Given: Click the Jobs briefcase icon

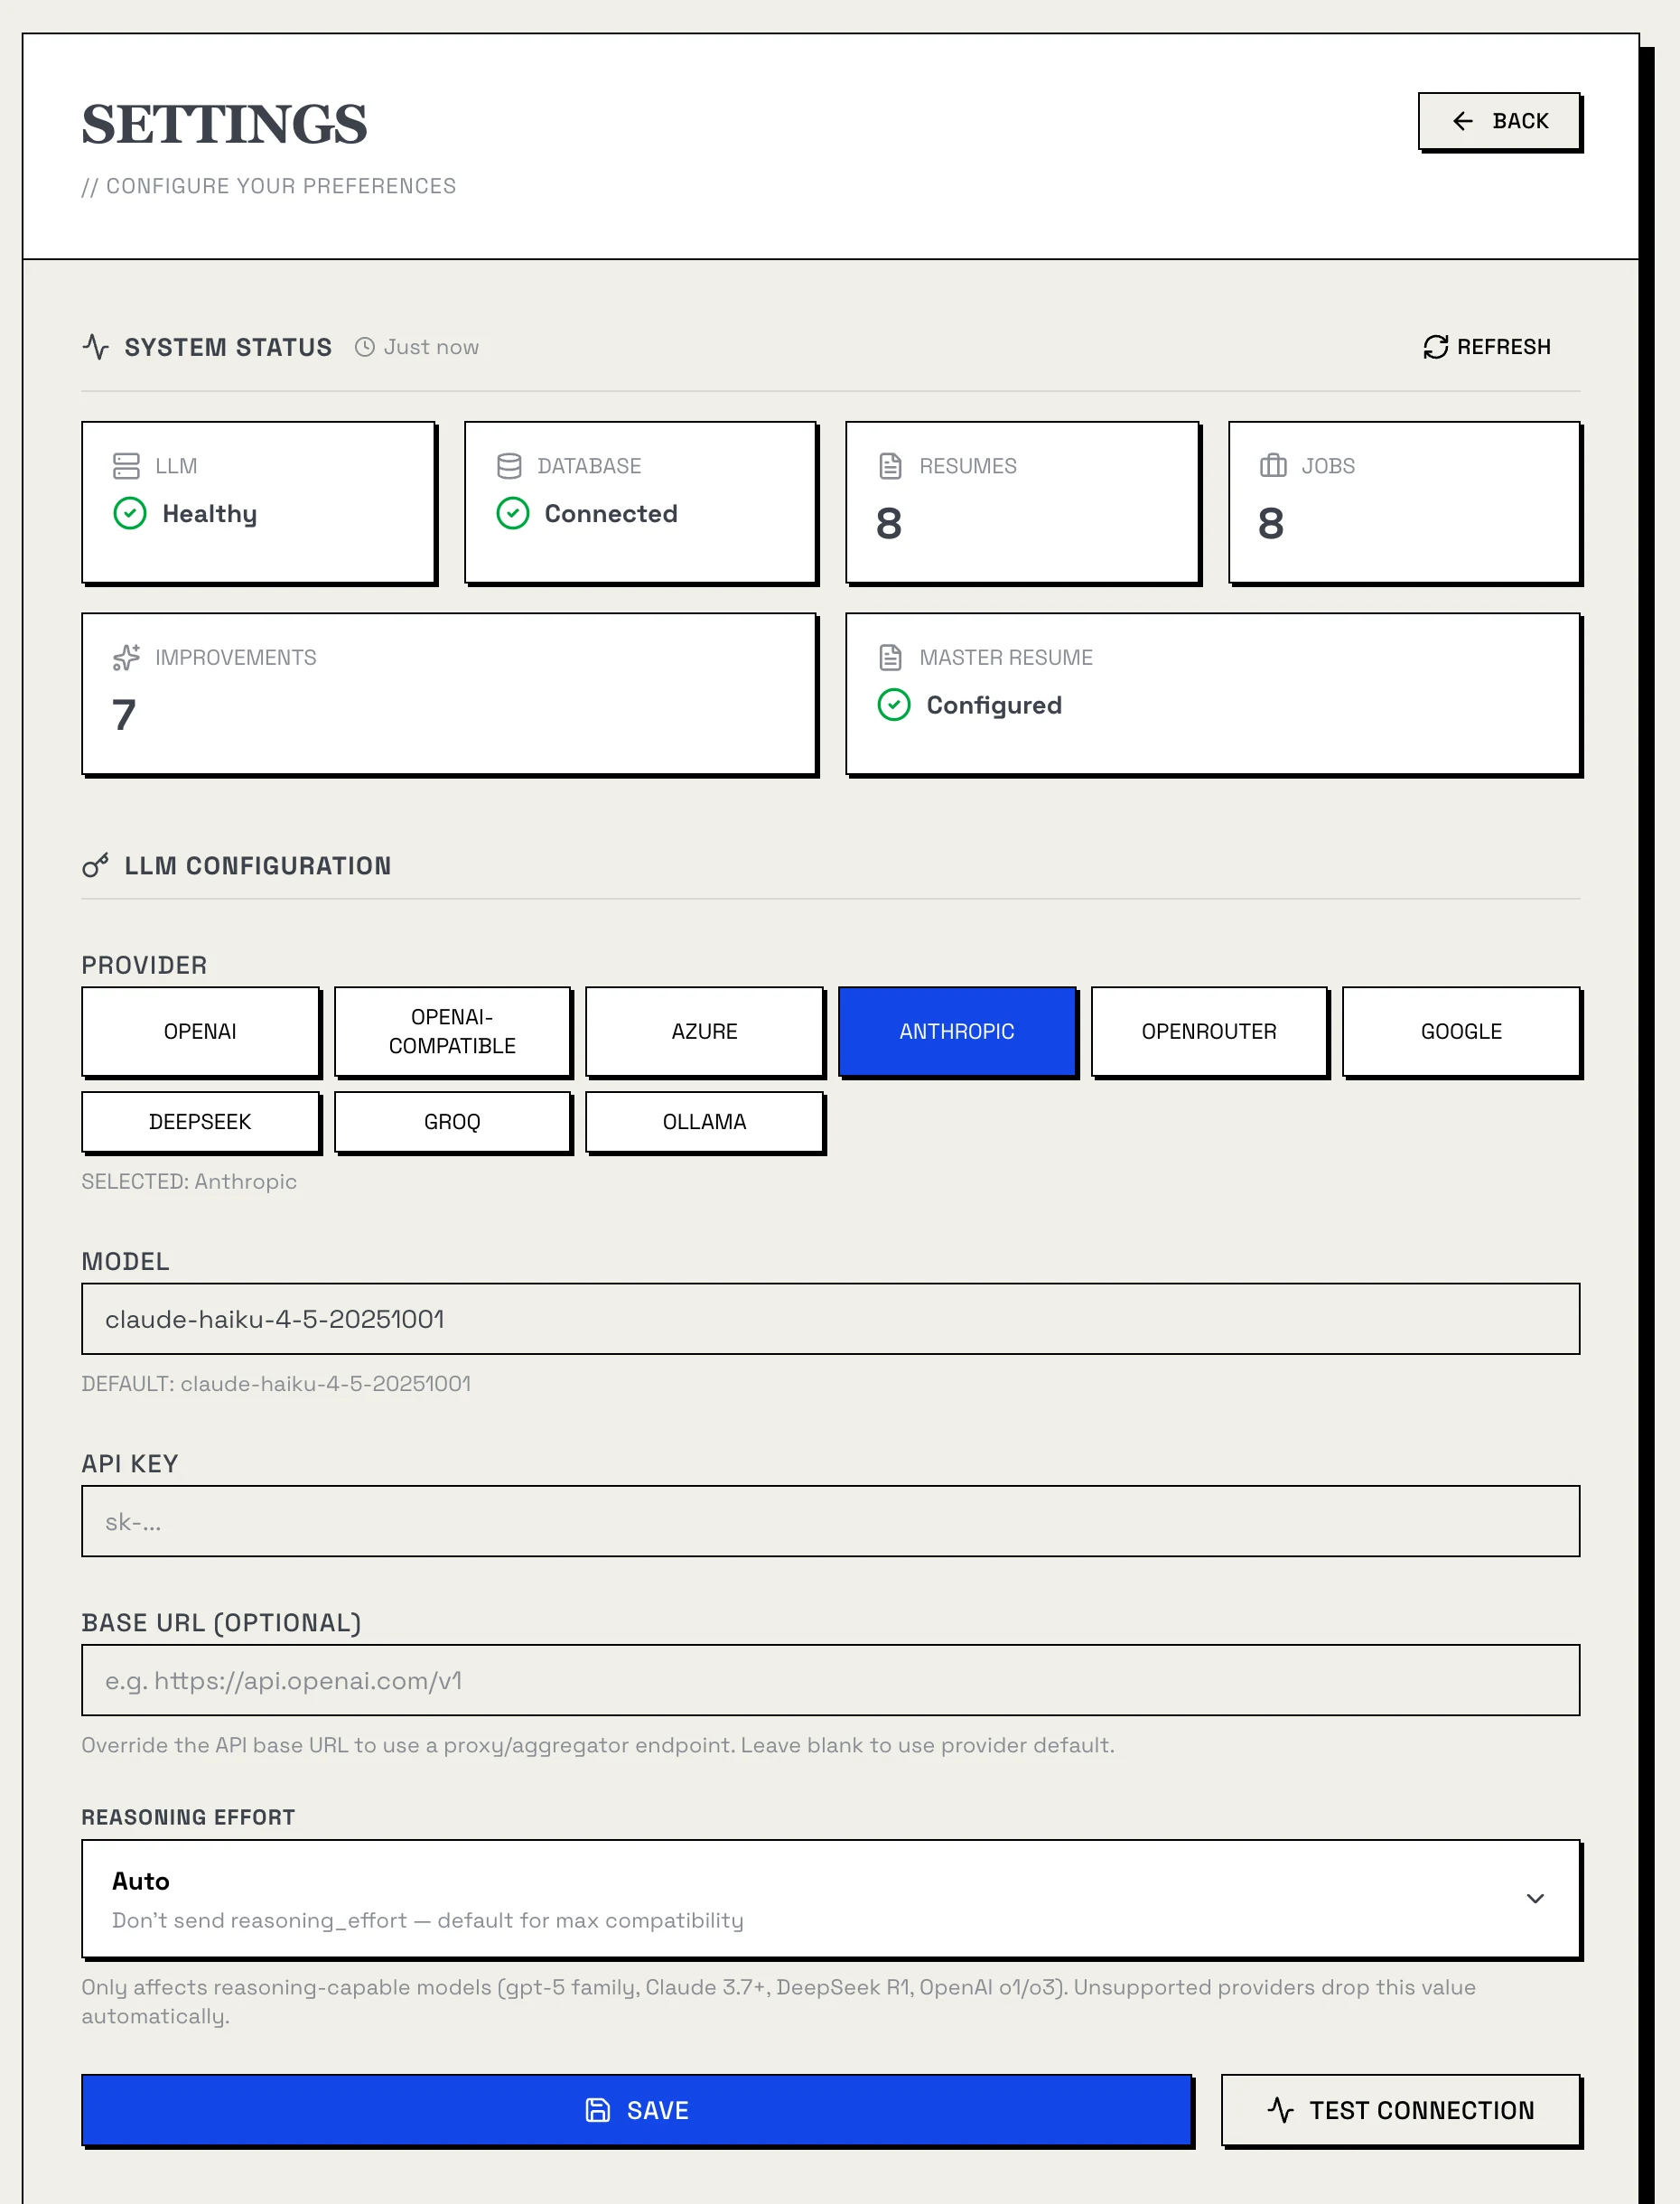Looking at the screenshot, I should (1273, 466).
